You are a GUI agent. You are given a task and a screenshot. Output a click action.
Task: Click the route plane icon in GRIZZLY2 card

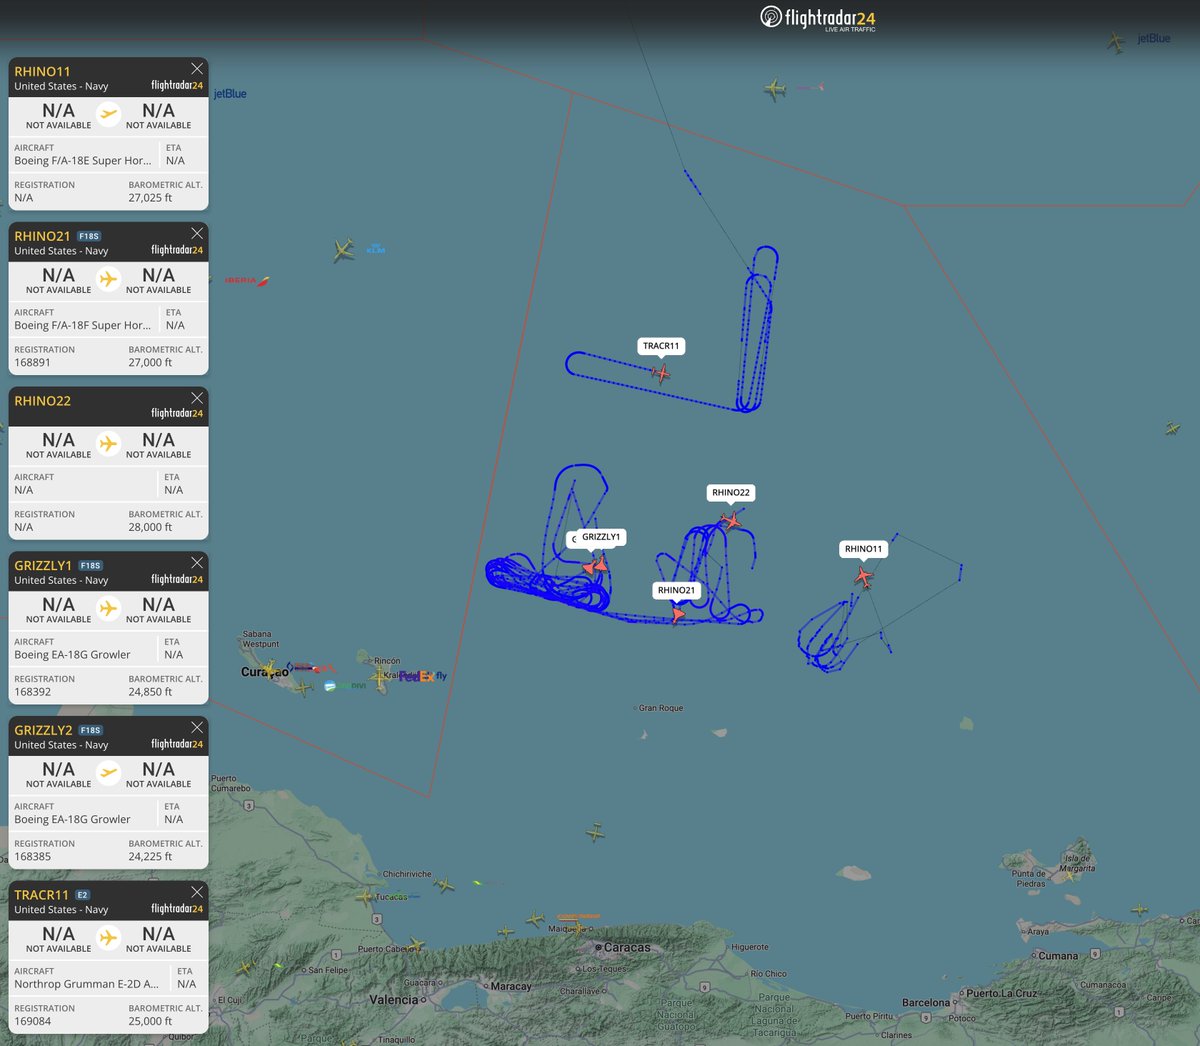pos(108,773)
